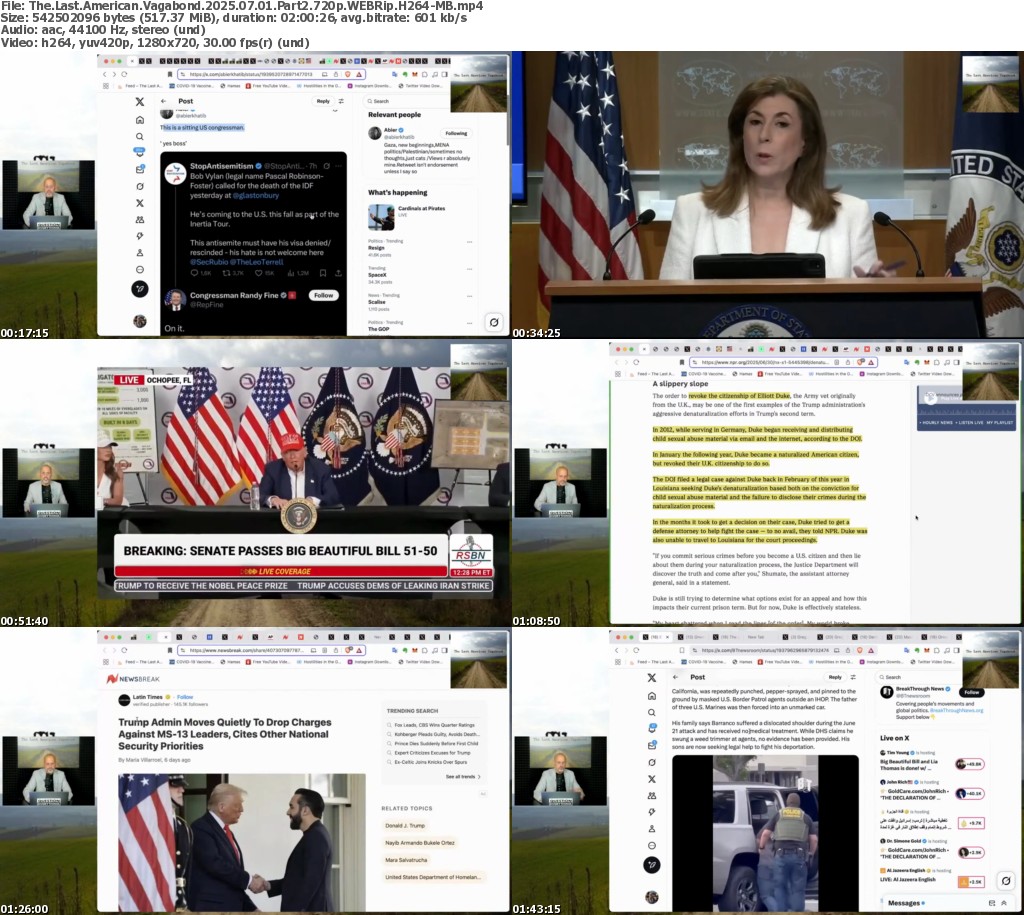This screenshot has width=1024, height=915.
Task: Expand See all trends on NewsBreak
Action: point(463,777)
